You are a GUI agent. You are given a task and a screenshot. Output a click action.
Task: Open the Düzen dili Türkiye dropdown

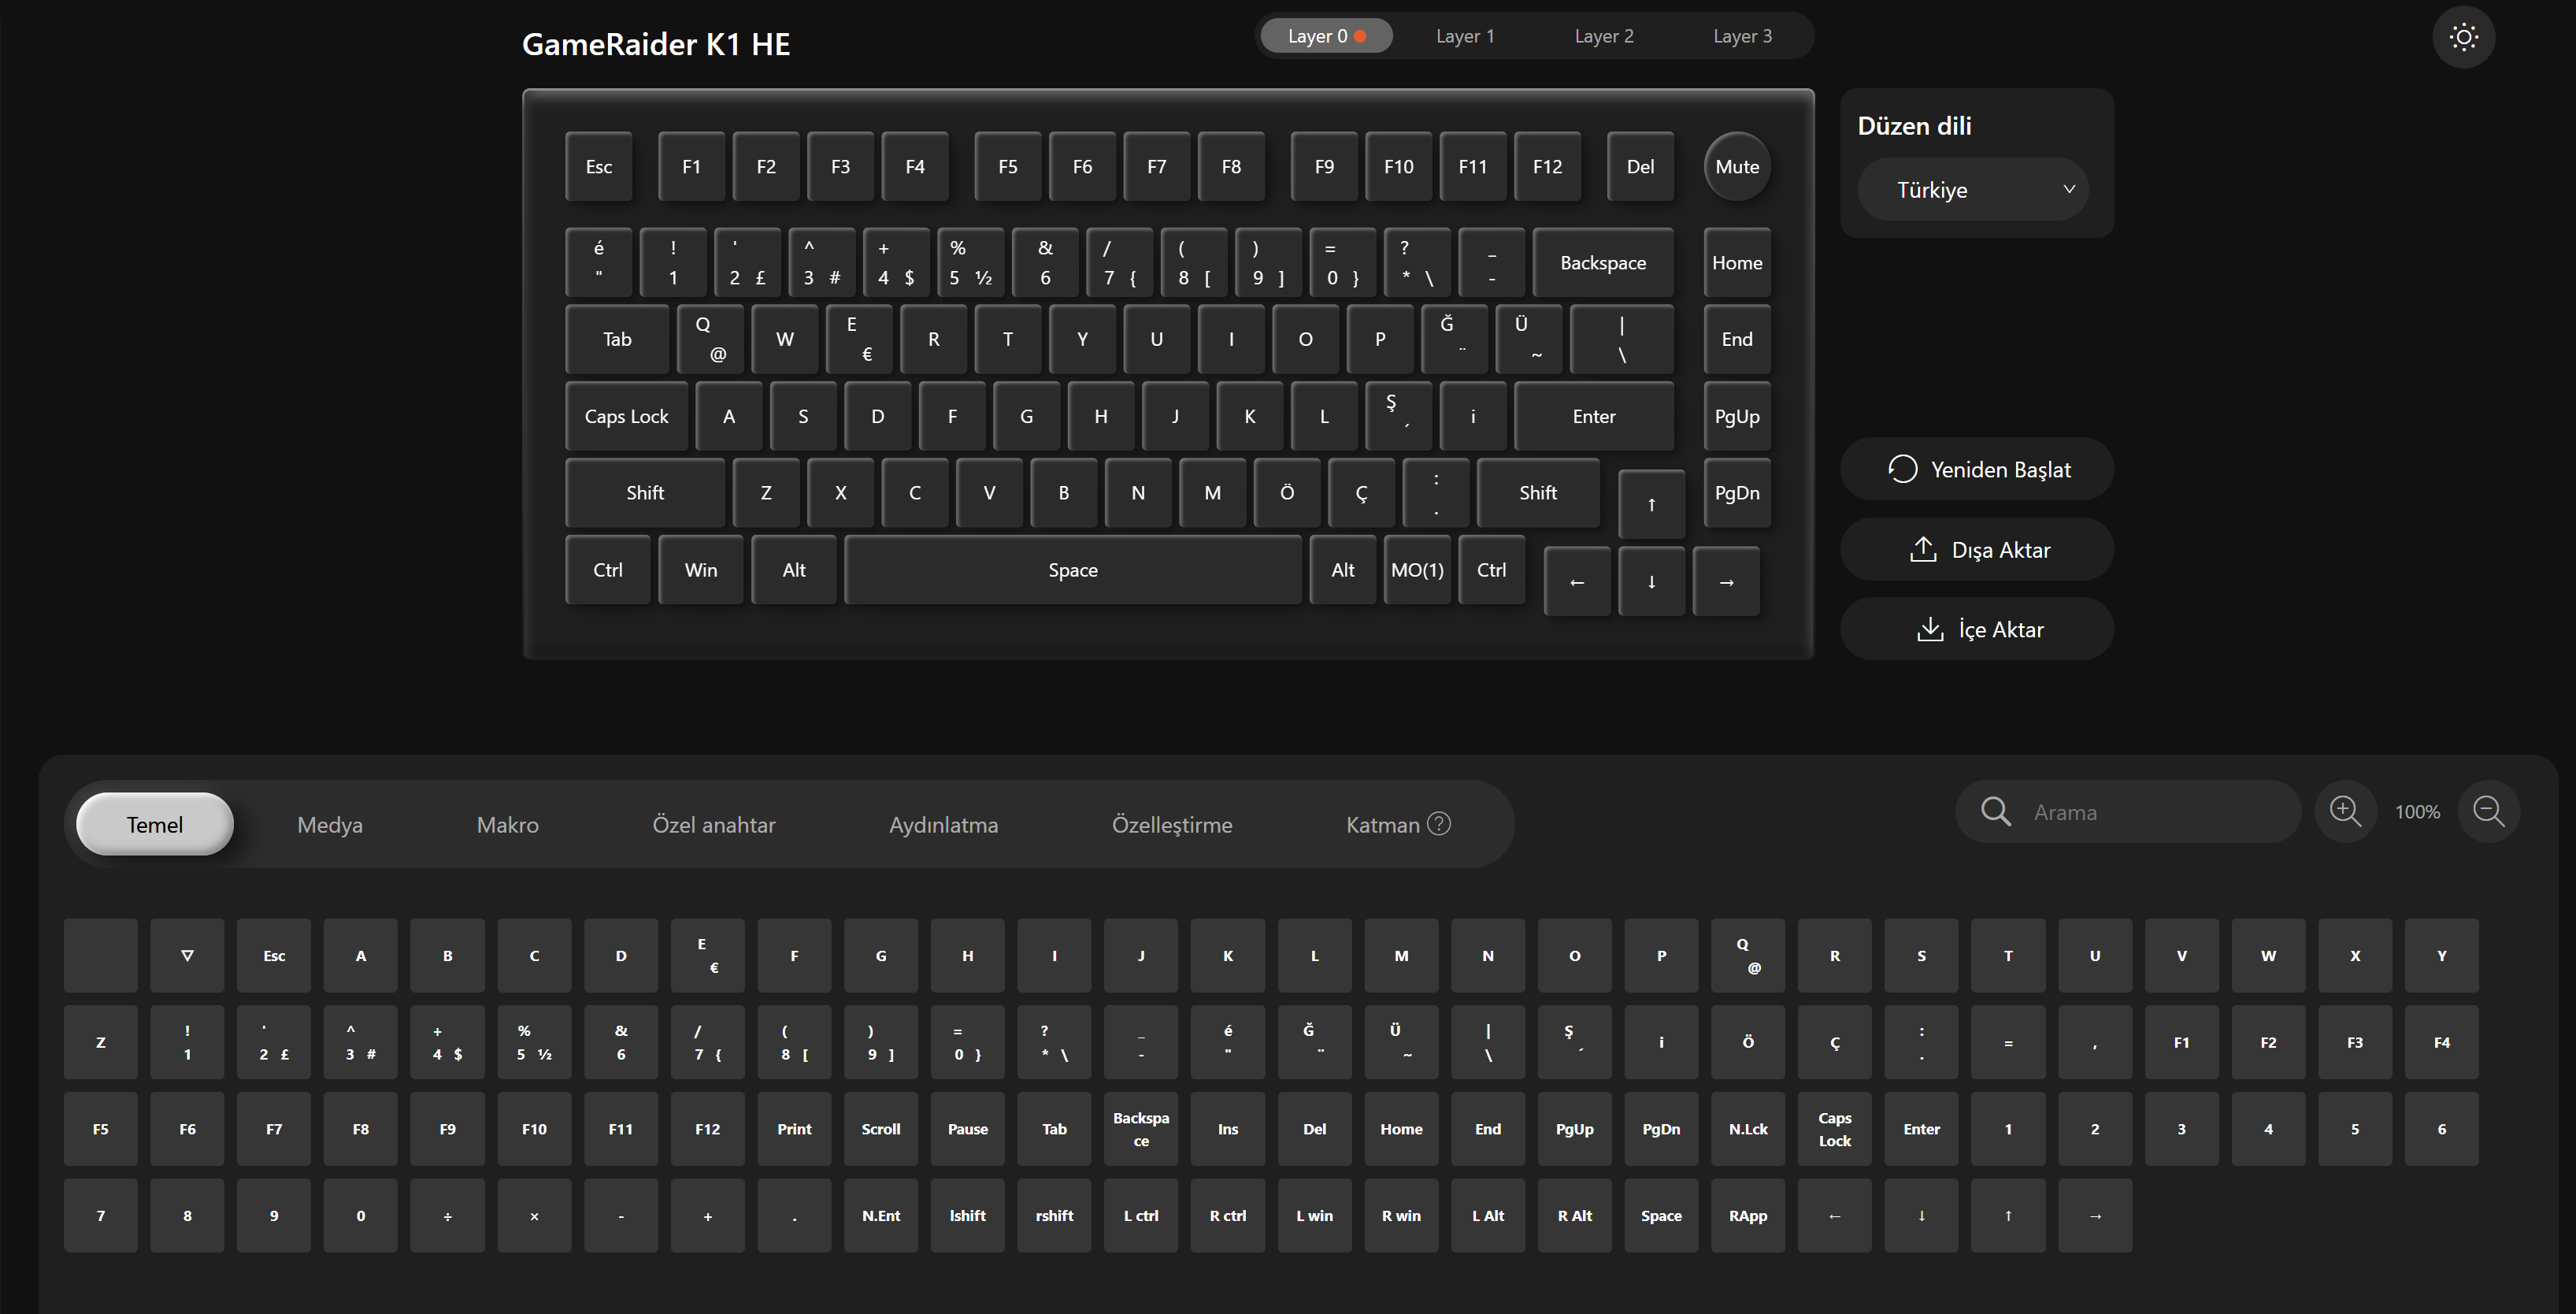(x=1972, y=190)
